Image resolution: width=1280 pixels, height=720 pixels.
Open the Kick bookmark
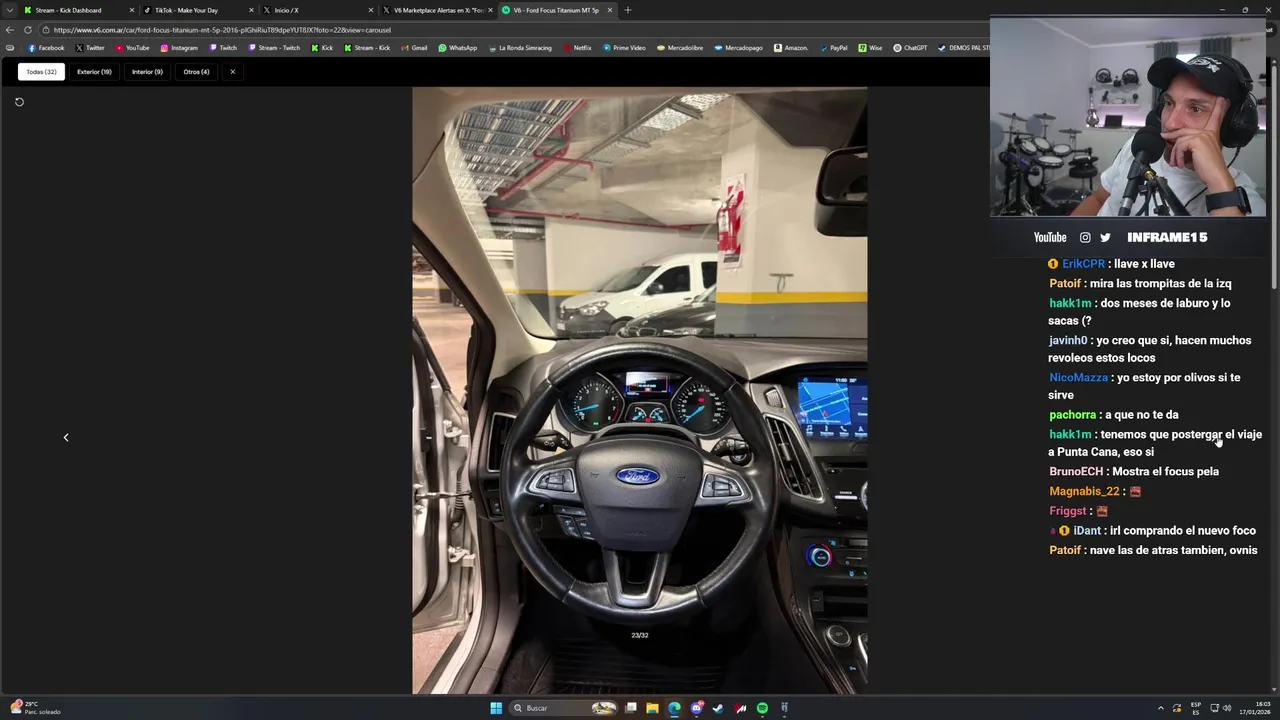click(x=322, y=48)
